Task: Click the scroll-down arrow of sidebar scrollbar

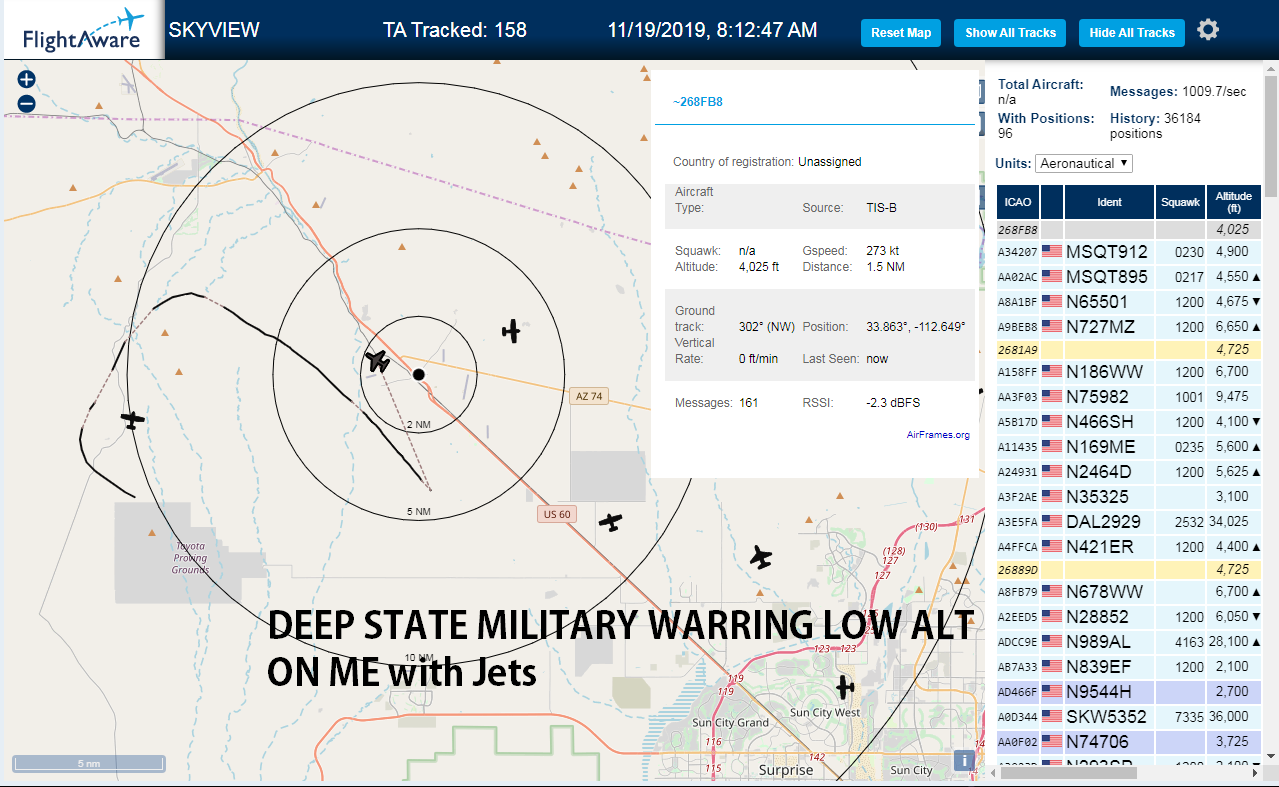Action: pyautogui.click(x=1271, y=755)
